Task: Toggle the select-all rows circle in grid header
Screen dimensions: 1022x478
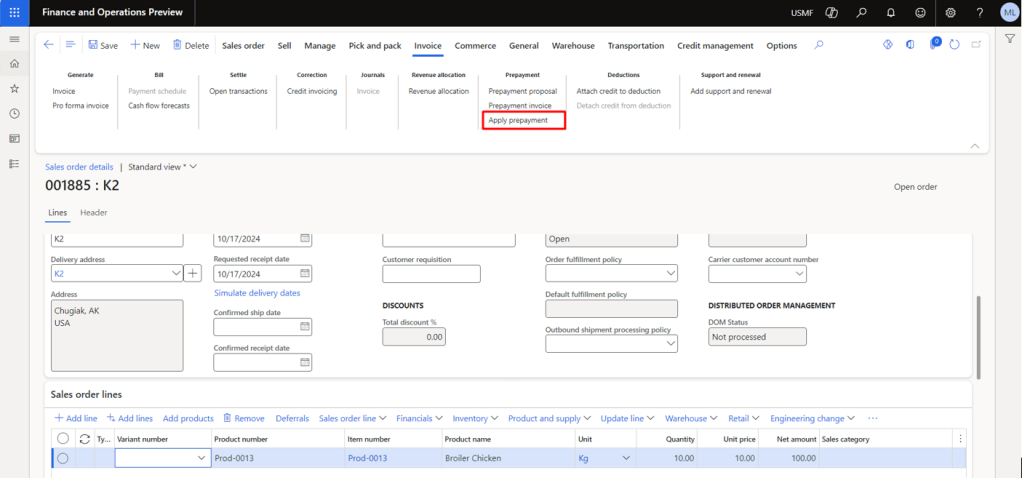Action: click(63, 438)
